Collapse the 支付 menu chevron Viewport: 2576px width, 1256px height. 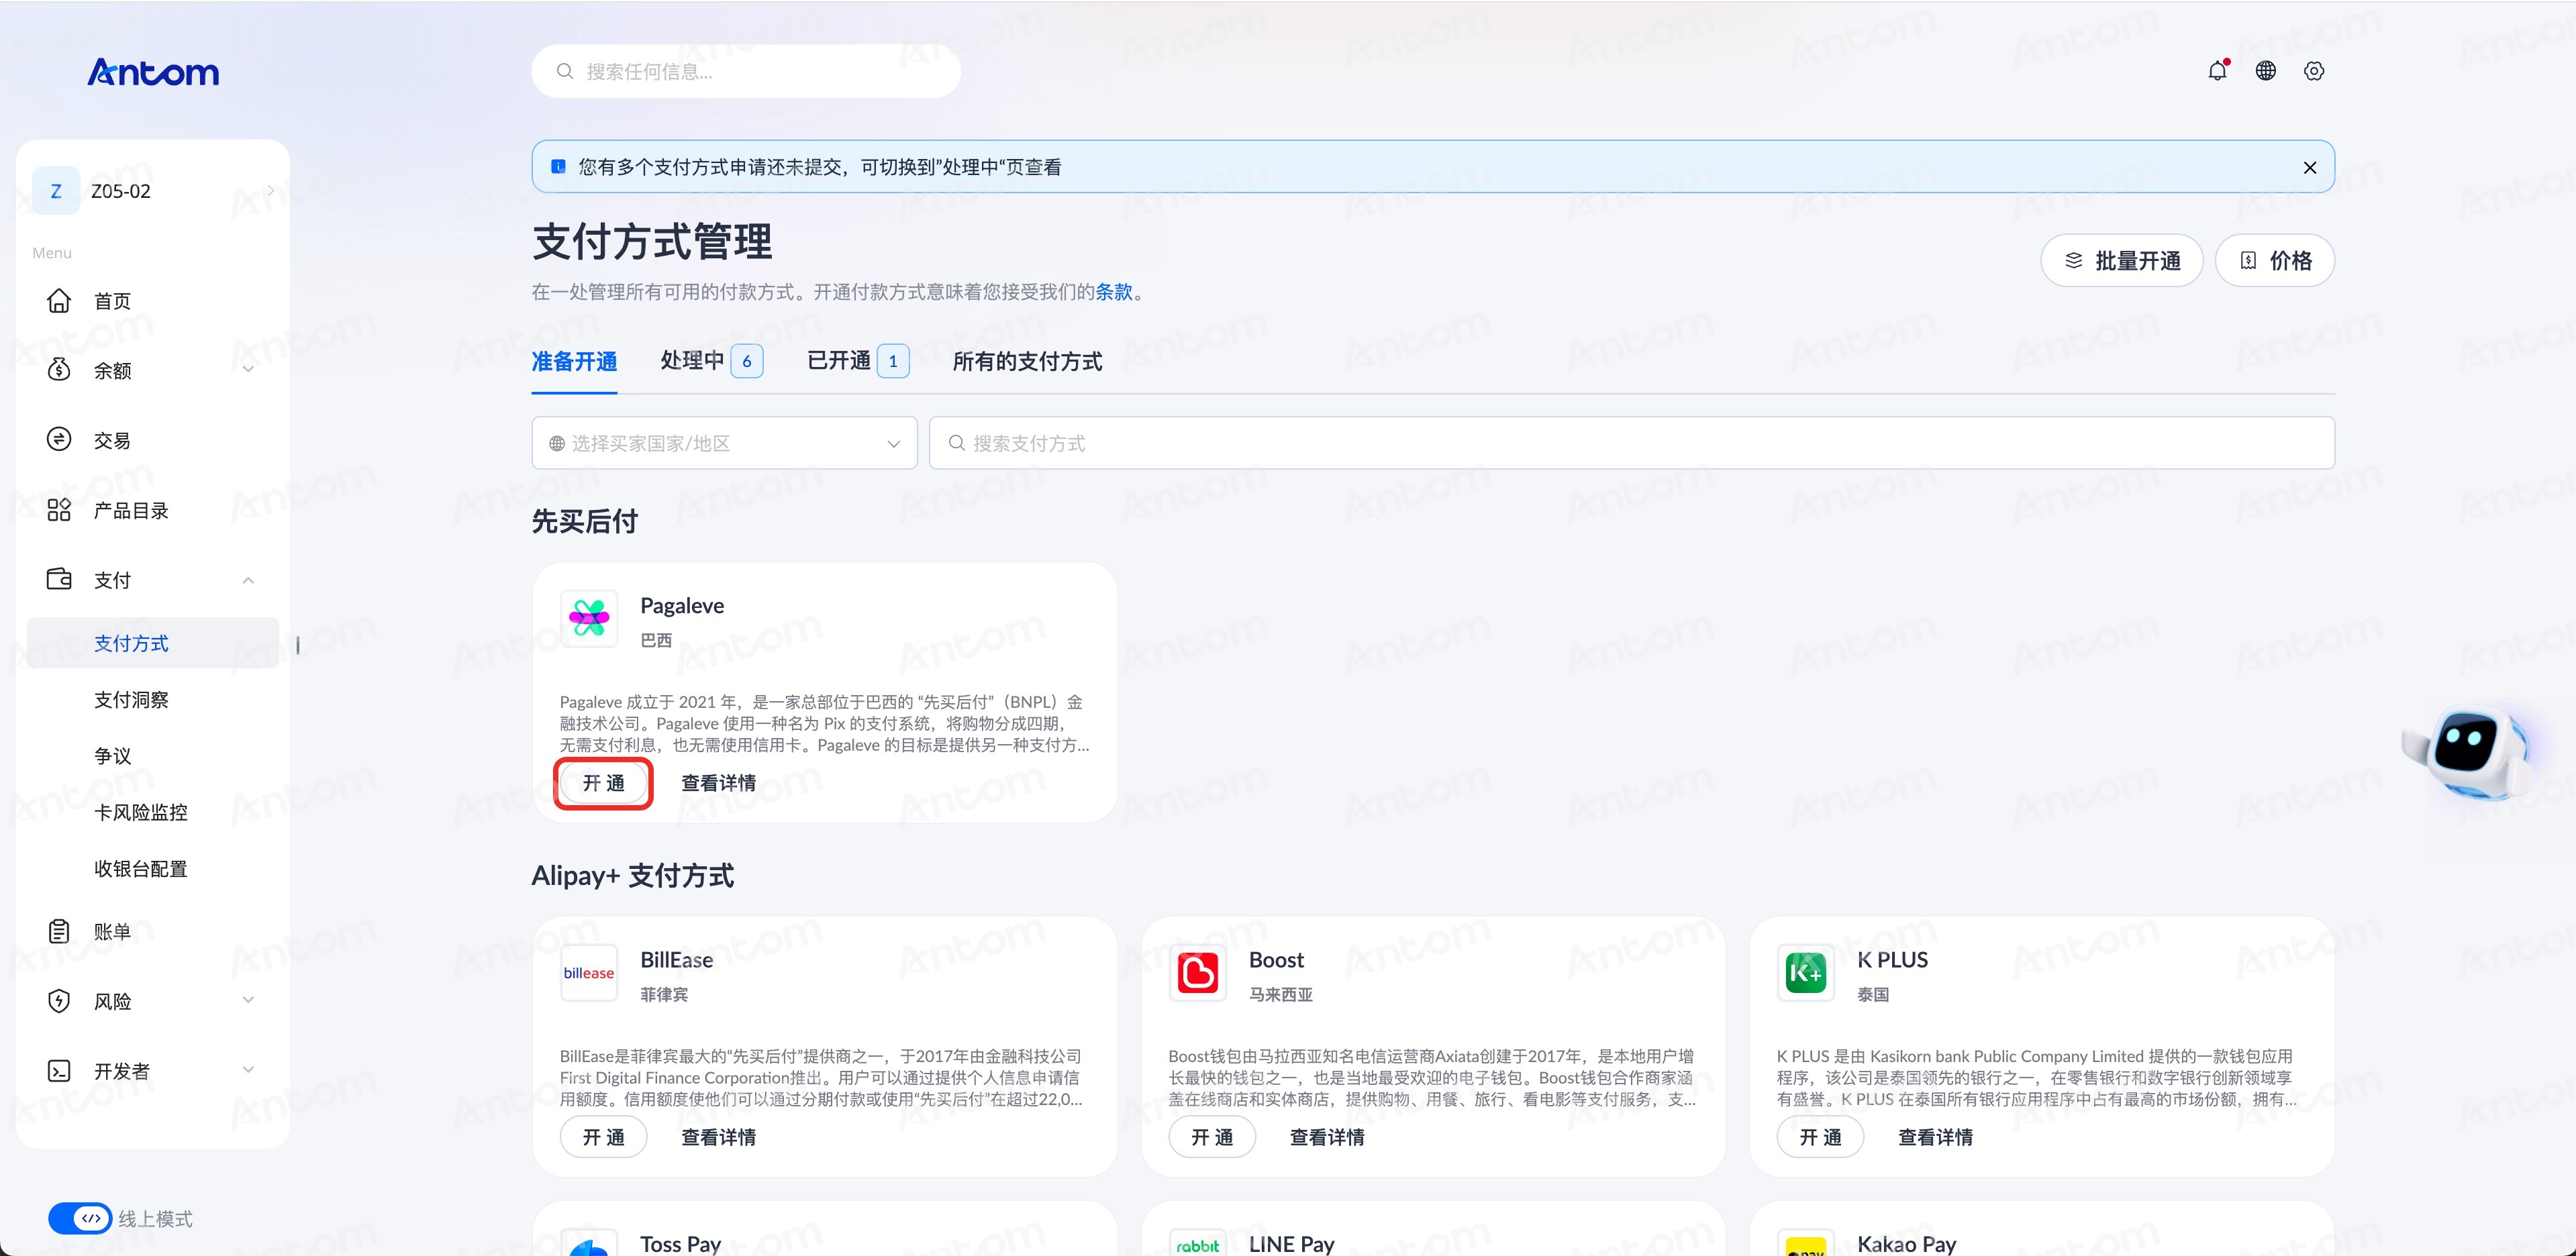click(x=248, y=580)
